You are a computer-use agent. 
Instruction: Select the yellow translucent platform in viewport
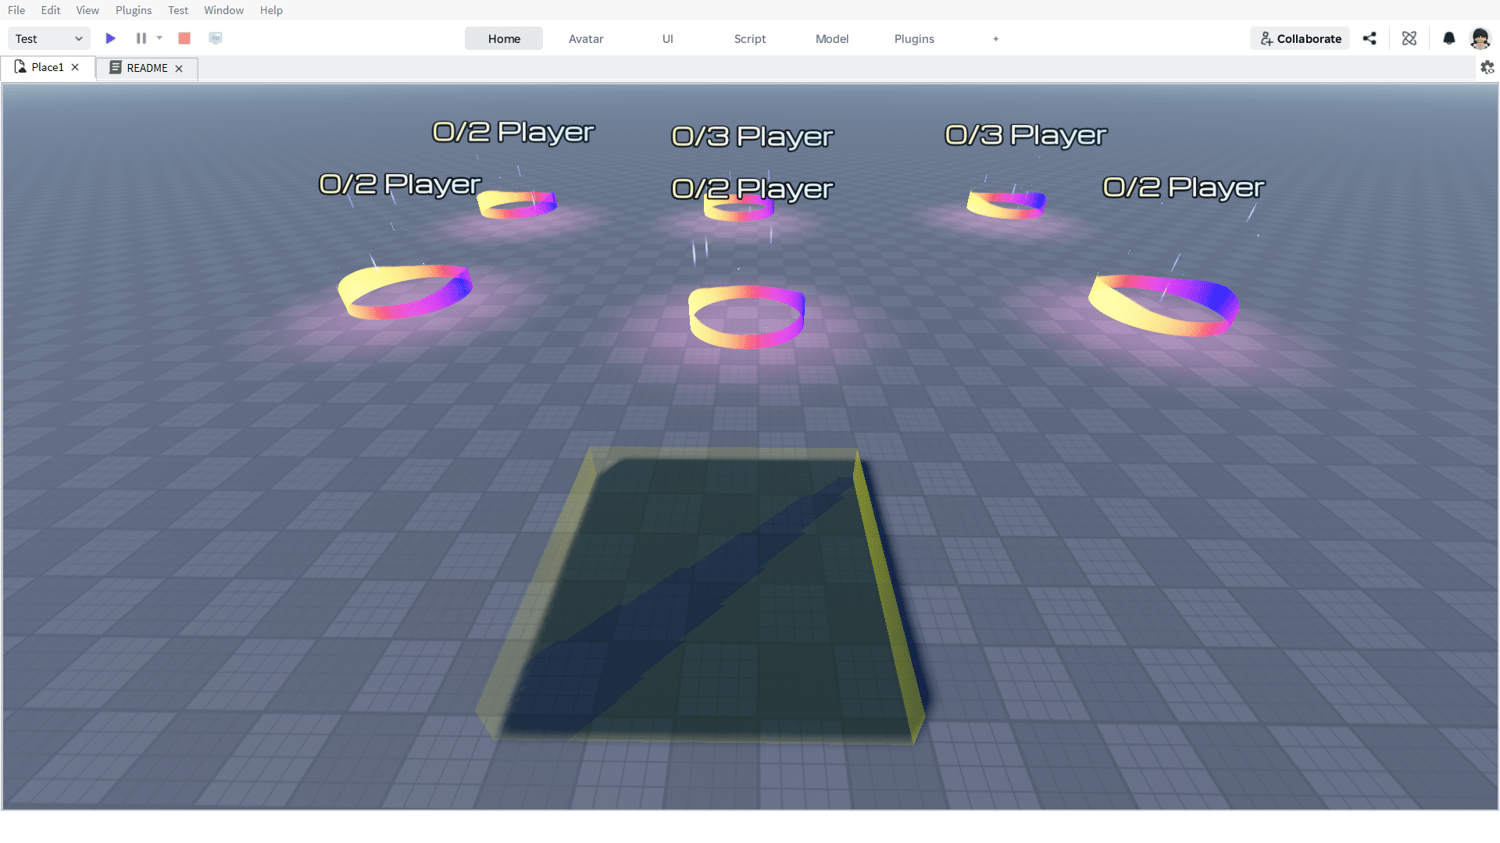[x=702, y=595]
